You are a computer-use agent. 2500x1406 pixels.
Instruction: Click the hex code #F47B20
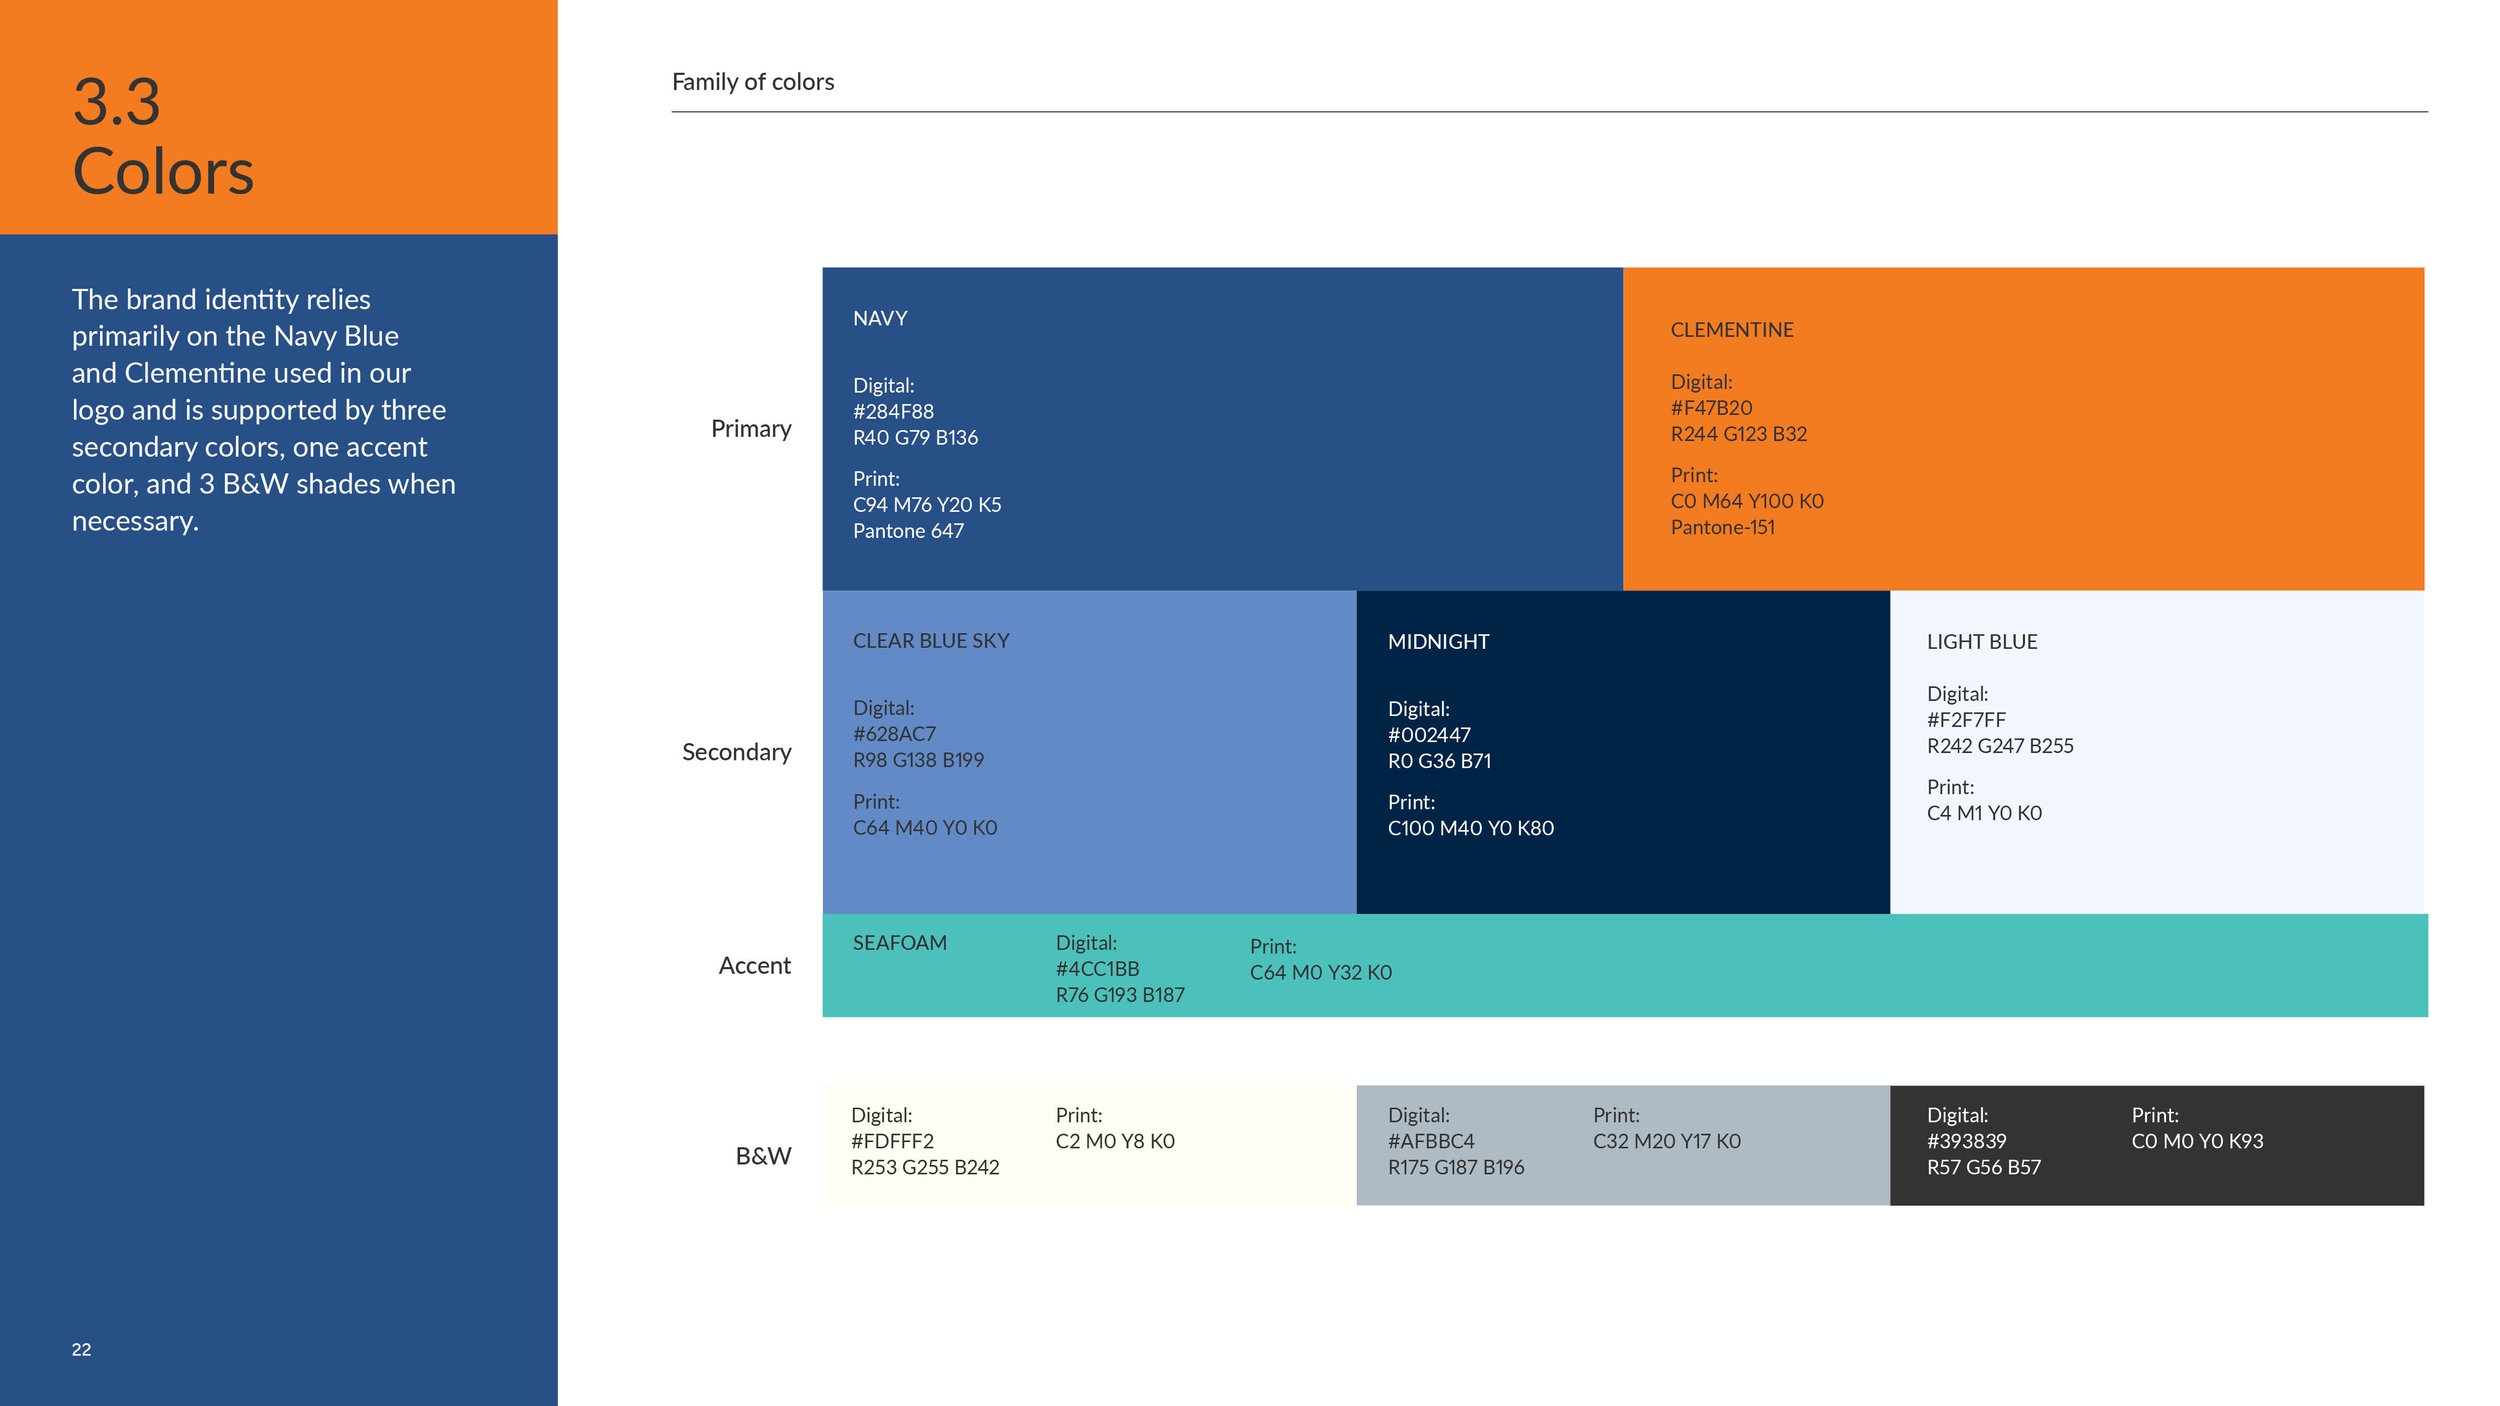pos(1711,408)
